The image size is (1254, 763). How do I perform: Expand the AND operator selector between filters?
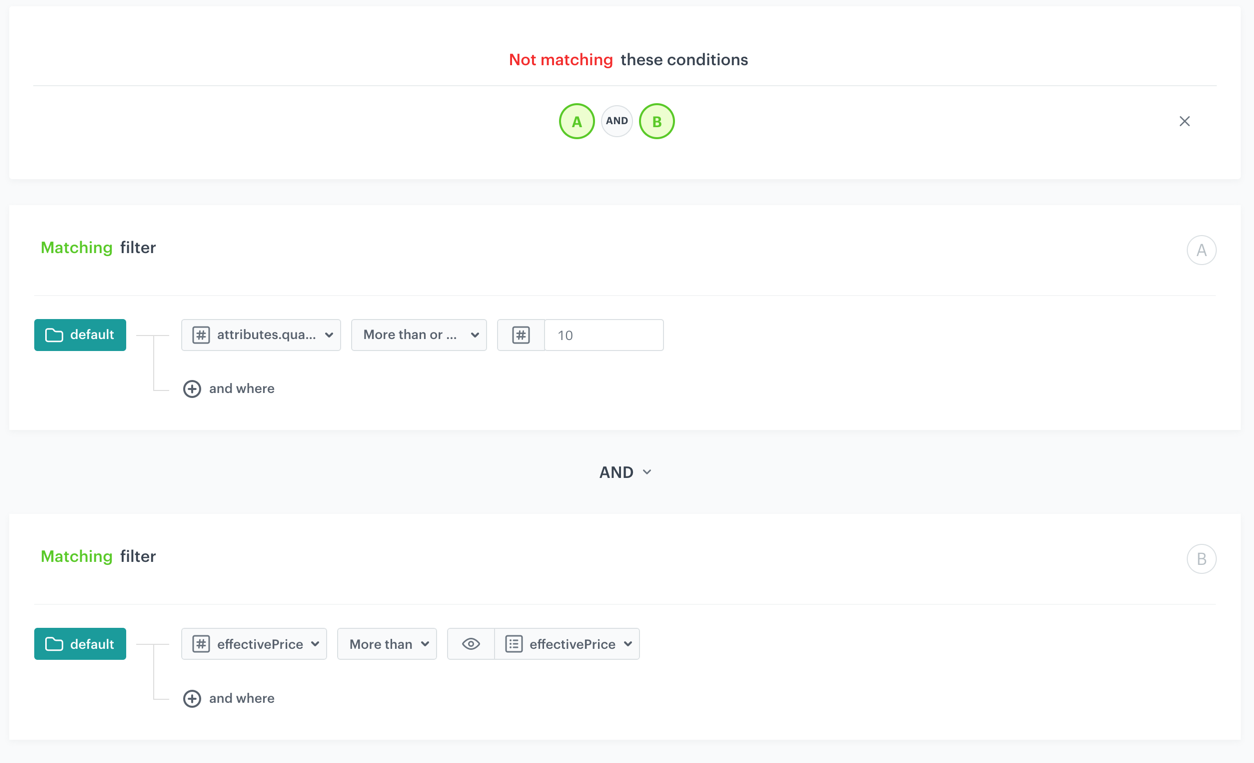(625, 472)
